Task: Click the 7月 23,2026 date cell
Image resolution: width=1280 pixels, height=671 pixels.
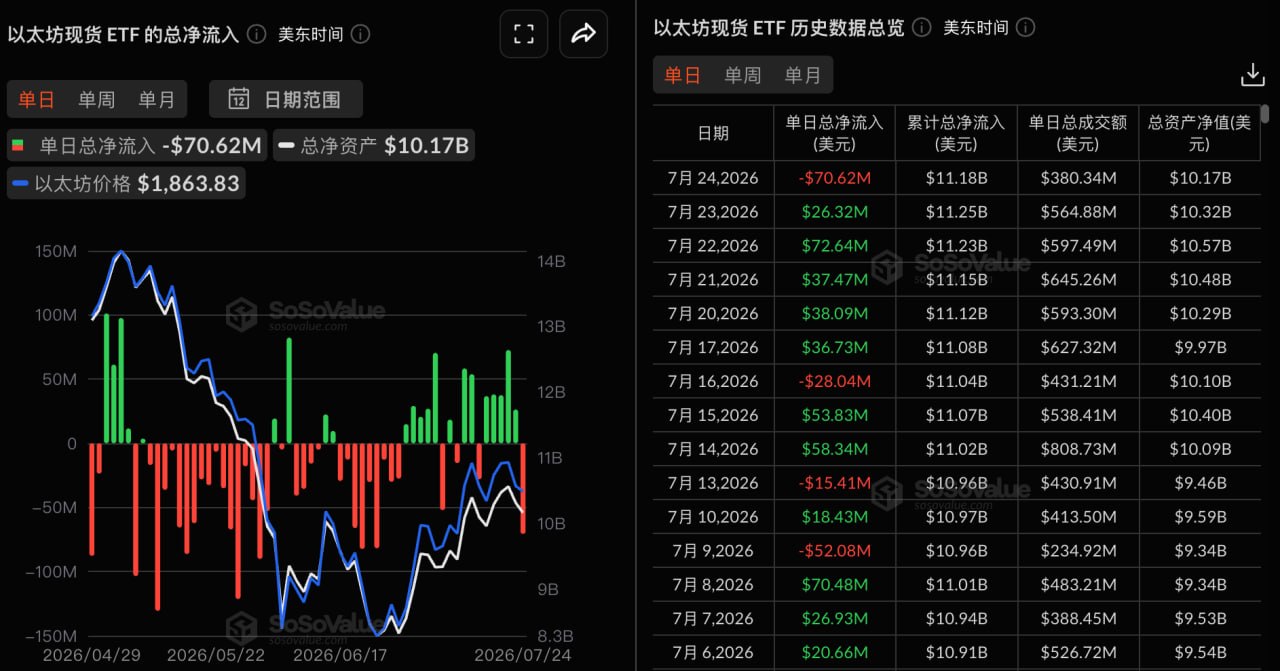Action: tap(713, 212)
